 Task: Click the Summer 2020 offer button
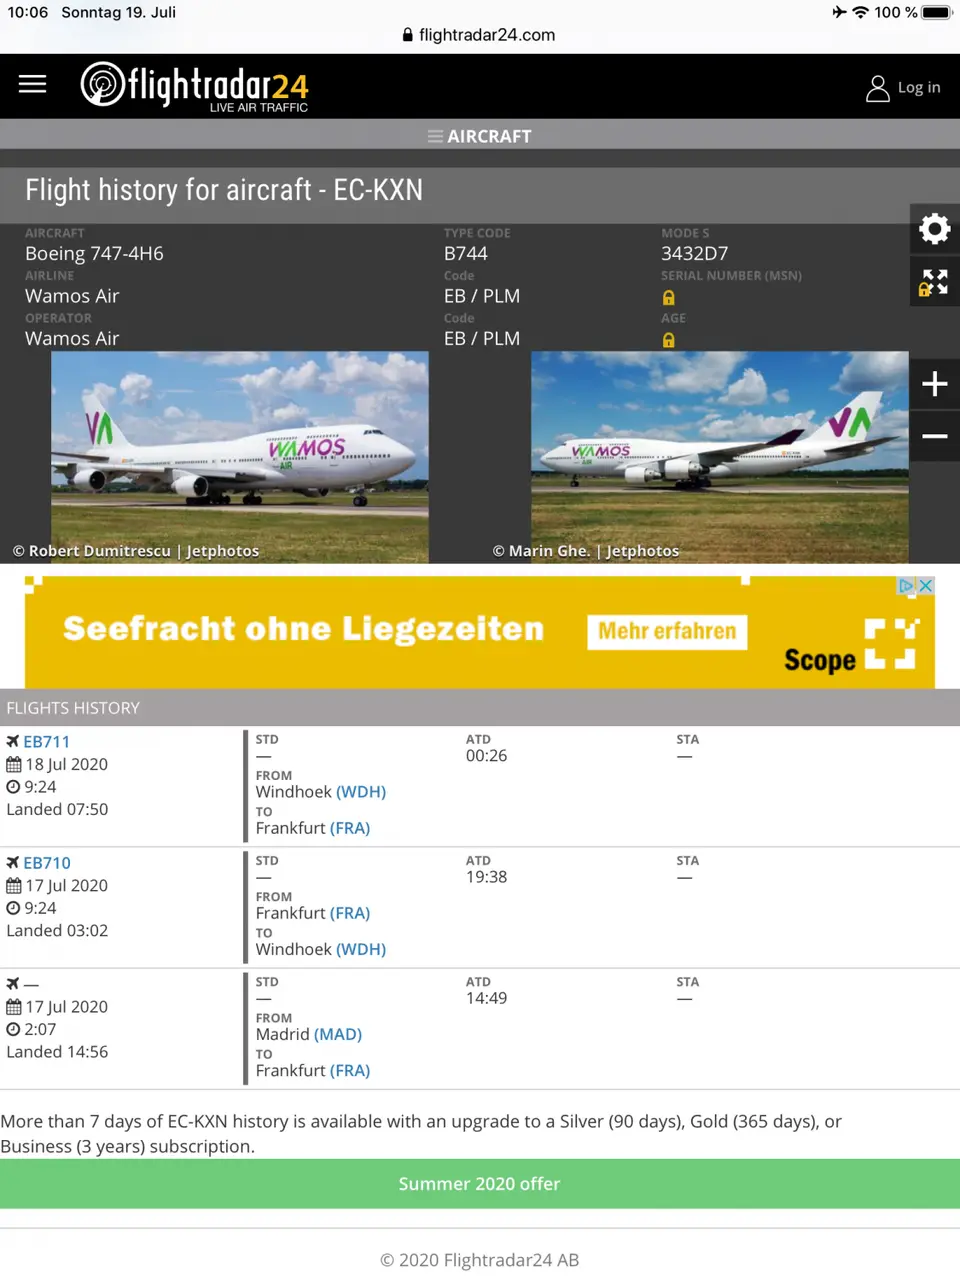point(480,1184)
